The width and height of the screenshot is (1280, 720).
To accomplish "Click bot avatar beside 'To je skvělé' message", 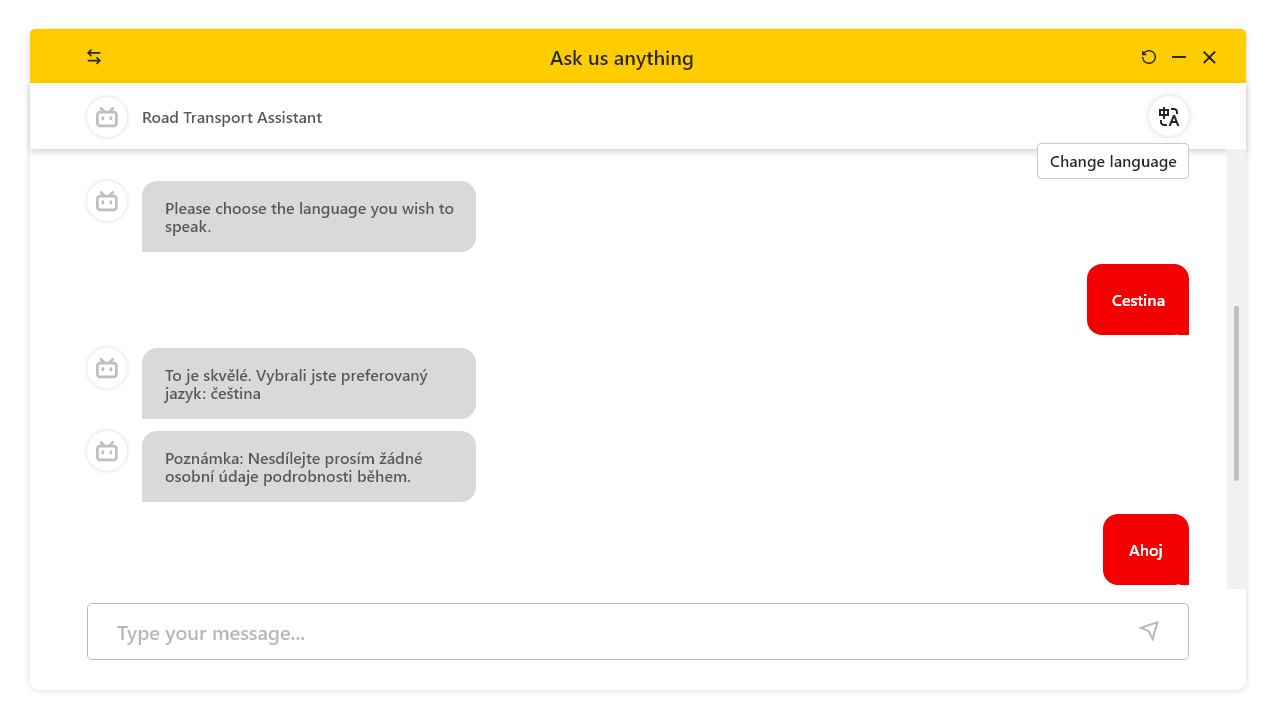I will pos(107,368).
